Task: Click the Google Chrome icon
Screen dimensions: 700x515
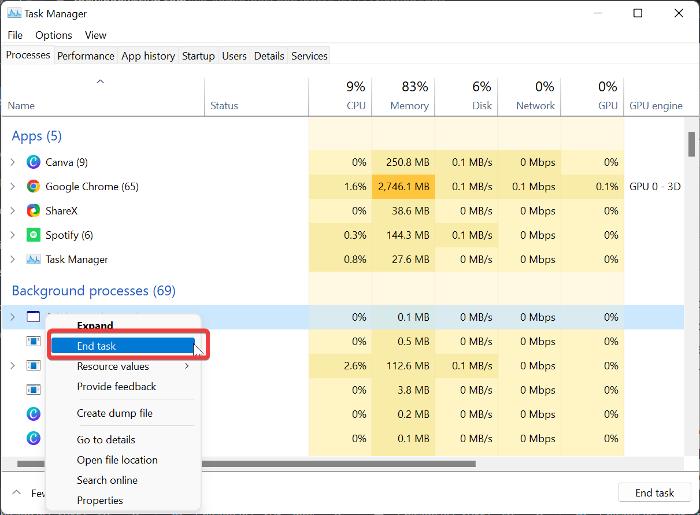Action: click(x=33, y=187)
